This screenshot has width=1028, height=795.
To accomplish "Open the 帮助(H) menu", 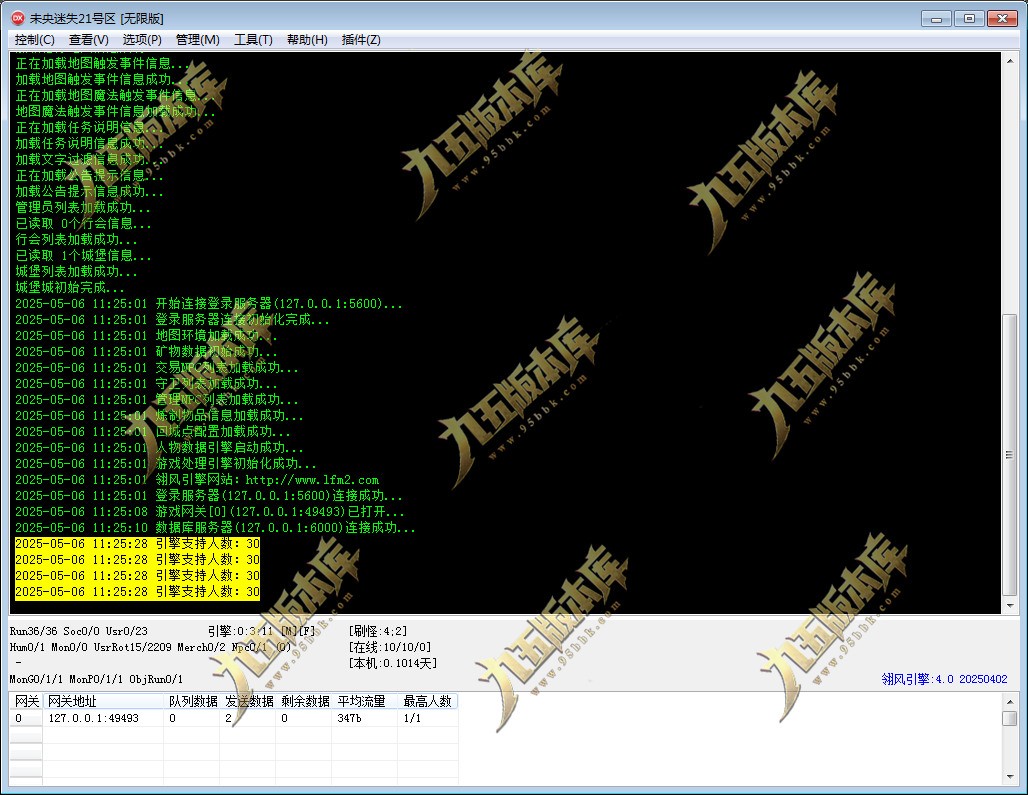I will click(307, 40).
